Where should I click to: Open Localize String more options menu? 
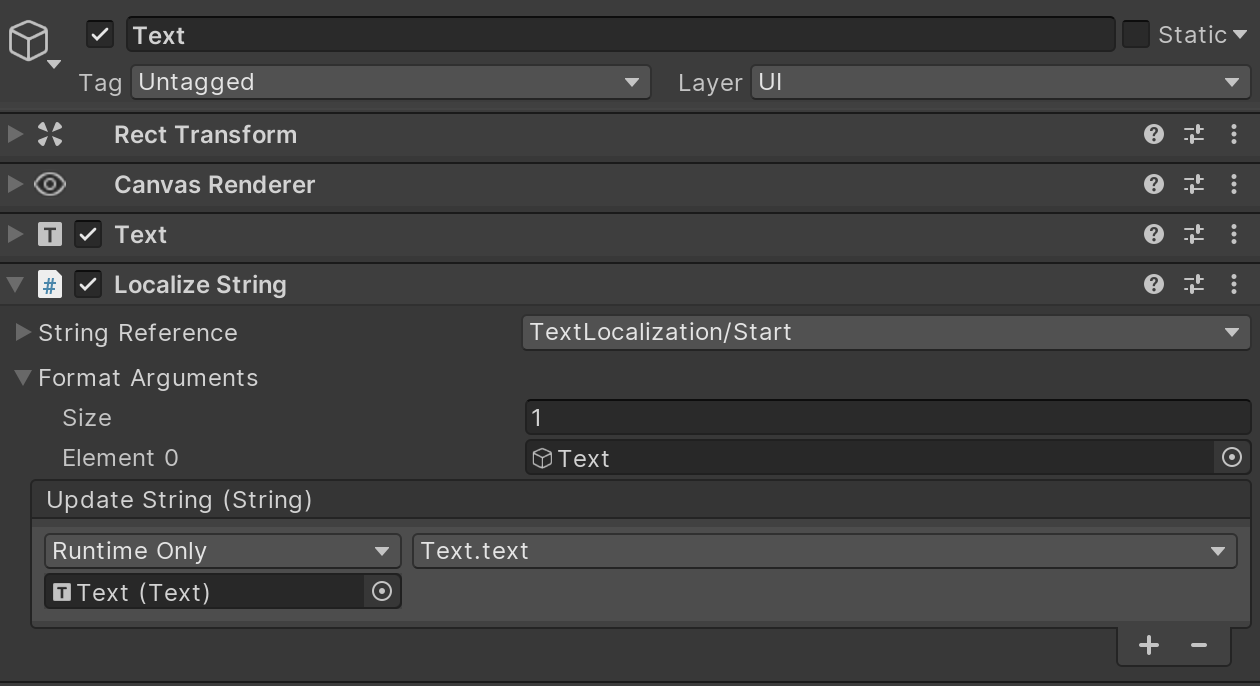pos(1234,284)
